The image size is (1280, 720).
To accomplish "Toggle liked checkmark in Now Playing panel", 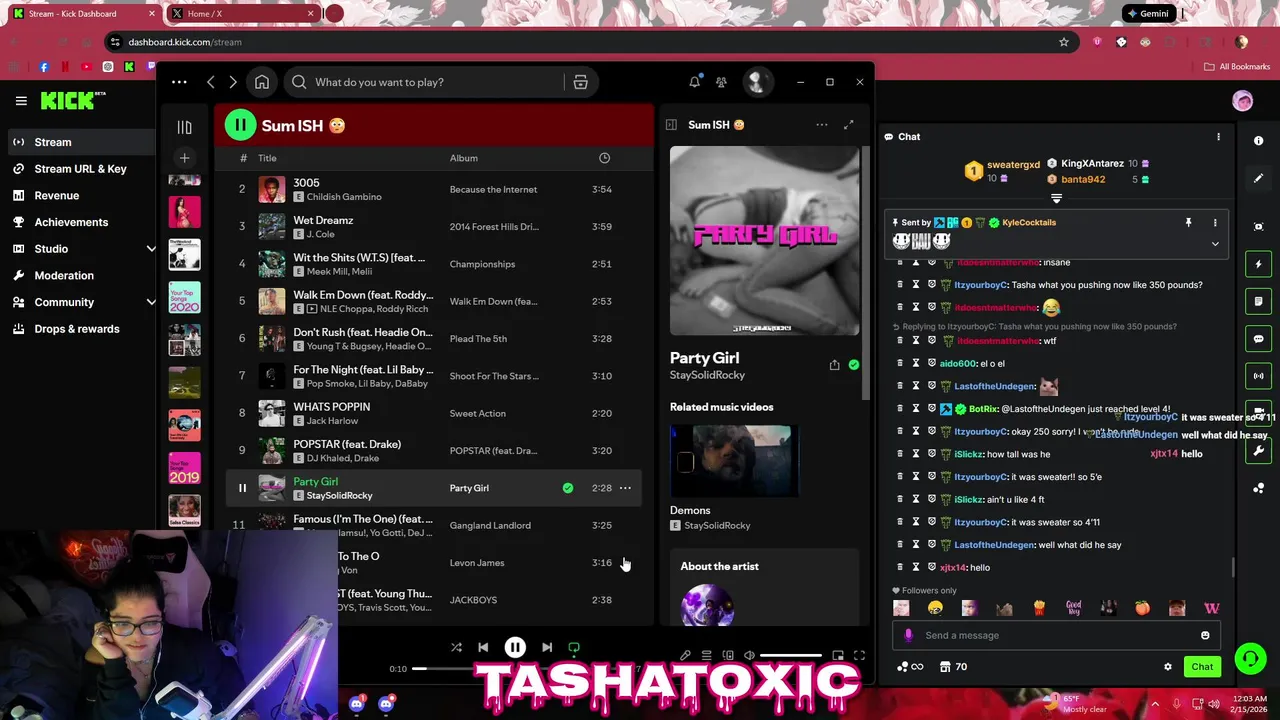I will pyautogui.click(x=853, y=365).
